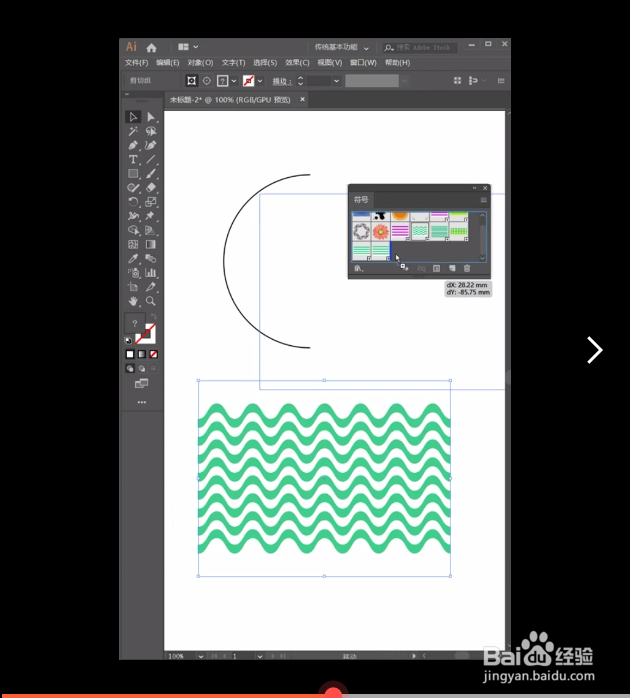Open control bar stroke color dropdown
The image size is (630, 698).
coord(260,81)
